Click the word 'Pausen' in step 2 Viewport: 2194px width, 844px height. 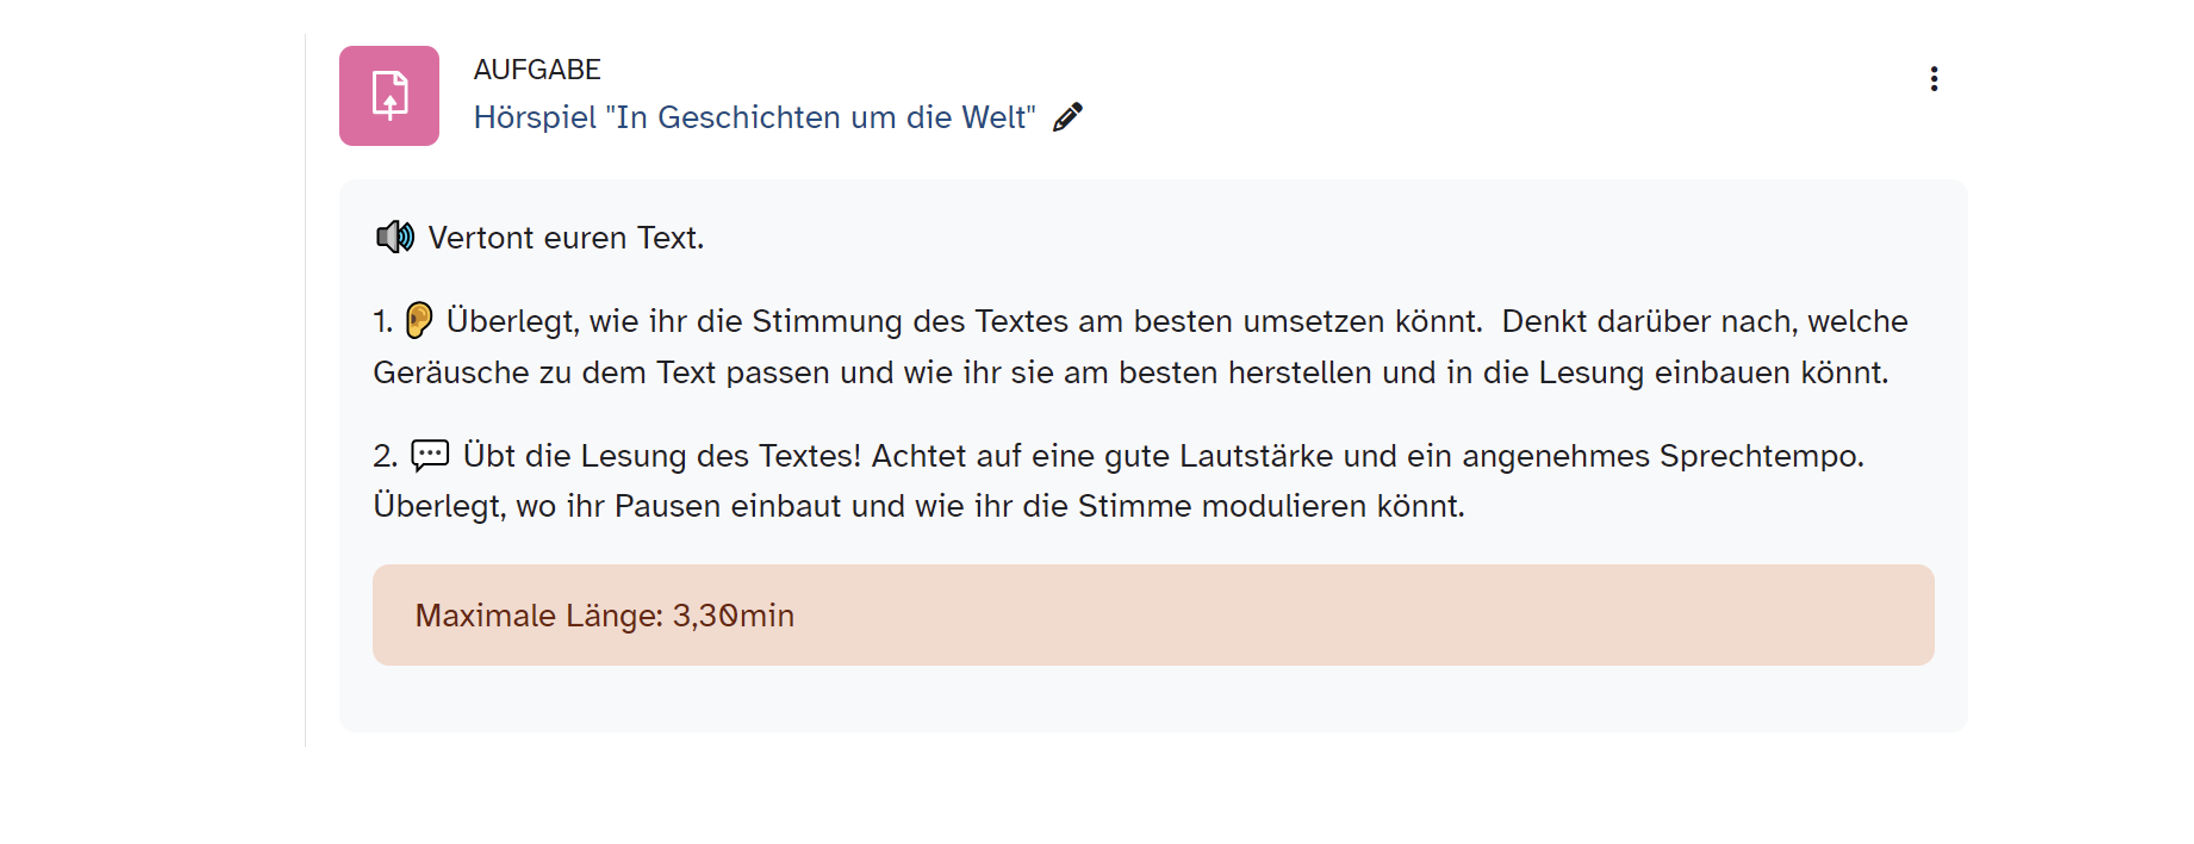tap(667, 506)
